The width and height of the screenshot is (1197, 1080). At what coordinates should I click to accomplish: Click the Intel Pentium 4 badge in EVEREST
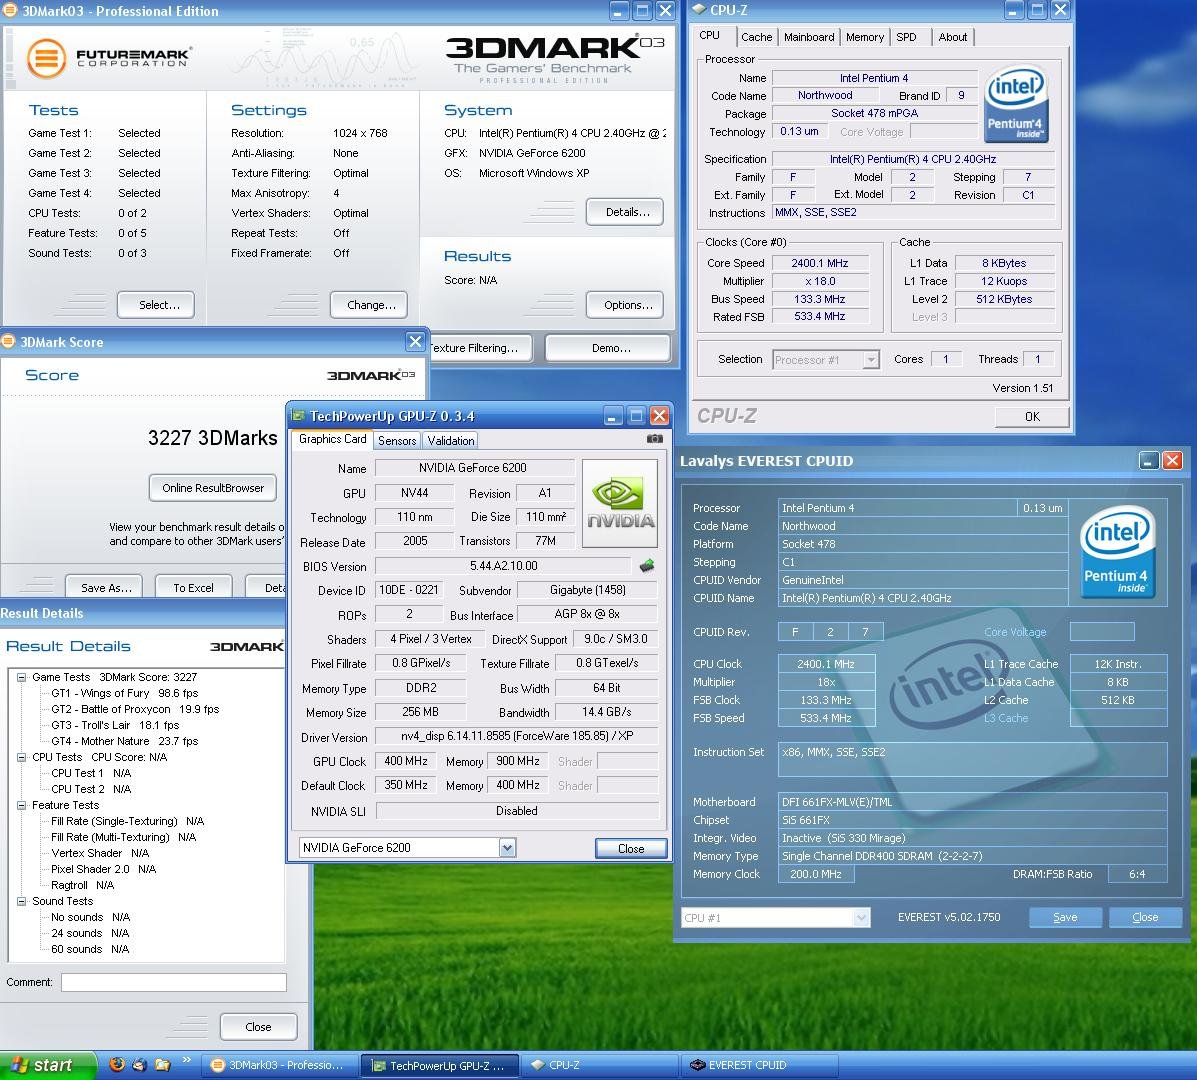pyautogui.click(x=1118, y=552)
